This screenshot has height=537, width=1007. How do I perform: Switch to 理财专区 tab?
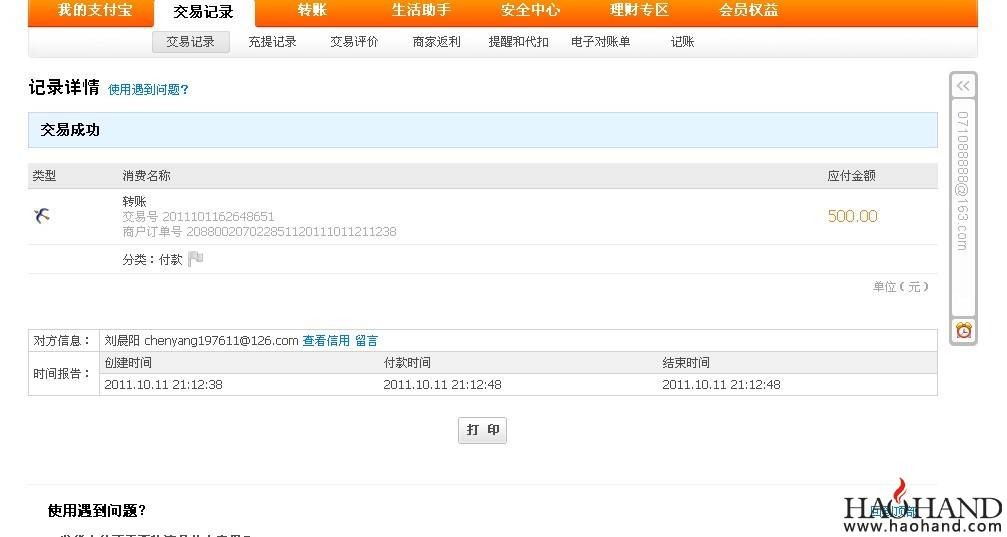click(x=640, y=10)
